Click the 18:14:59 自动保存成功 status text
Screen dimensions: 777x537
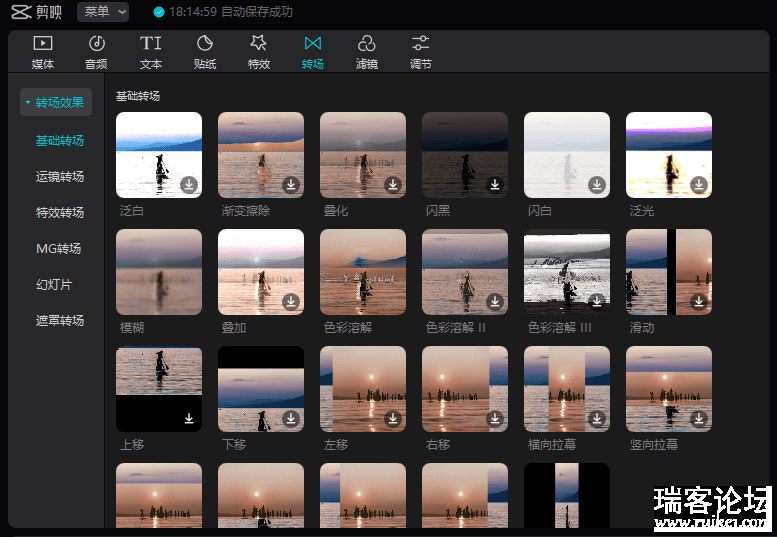point(231,12)
